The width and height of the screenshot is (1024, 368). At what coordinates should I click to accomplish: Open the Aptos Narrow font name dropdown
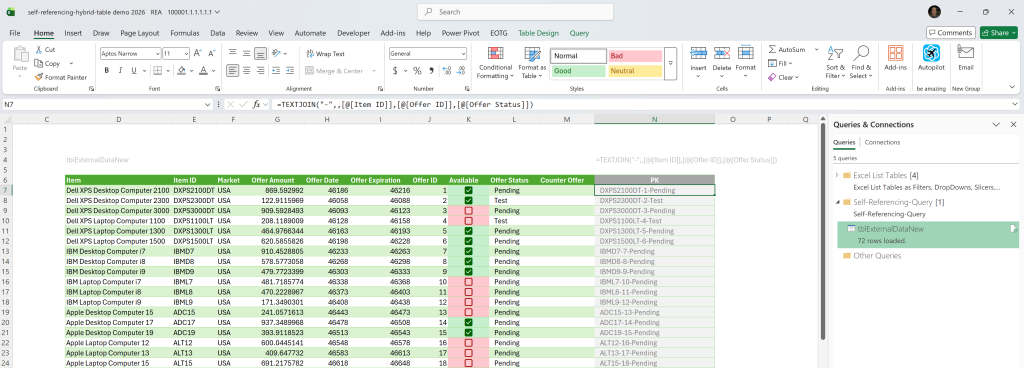(x=157, y=54)
